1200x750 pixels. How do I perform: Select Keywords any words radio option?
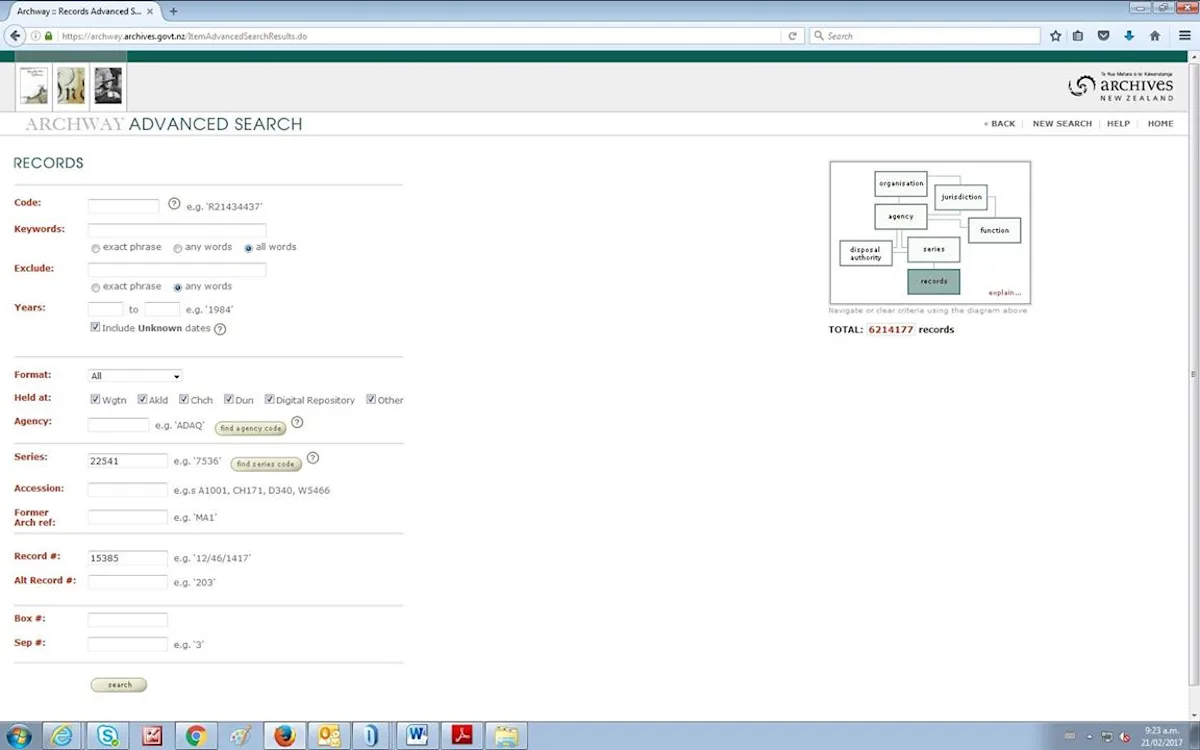point(178,248)
